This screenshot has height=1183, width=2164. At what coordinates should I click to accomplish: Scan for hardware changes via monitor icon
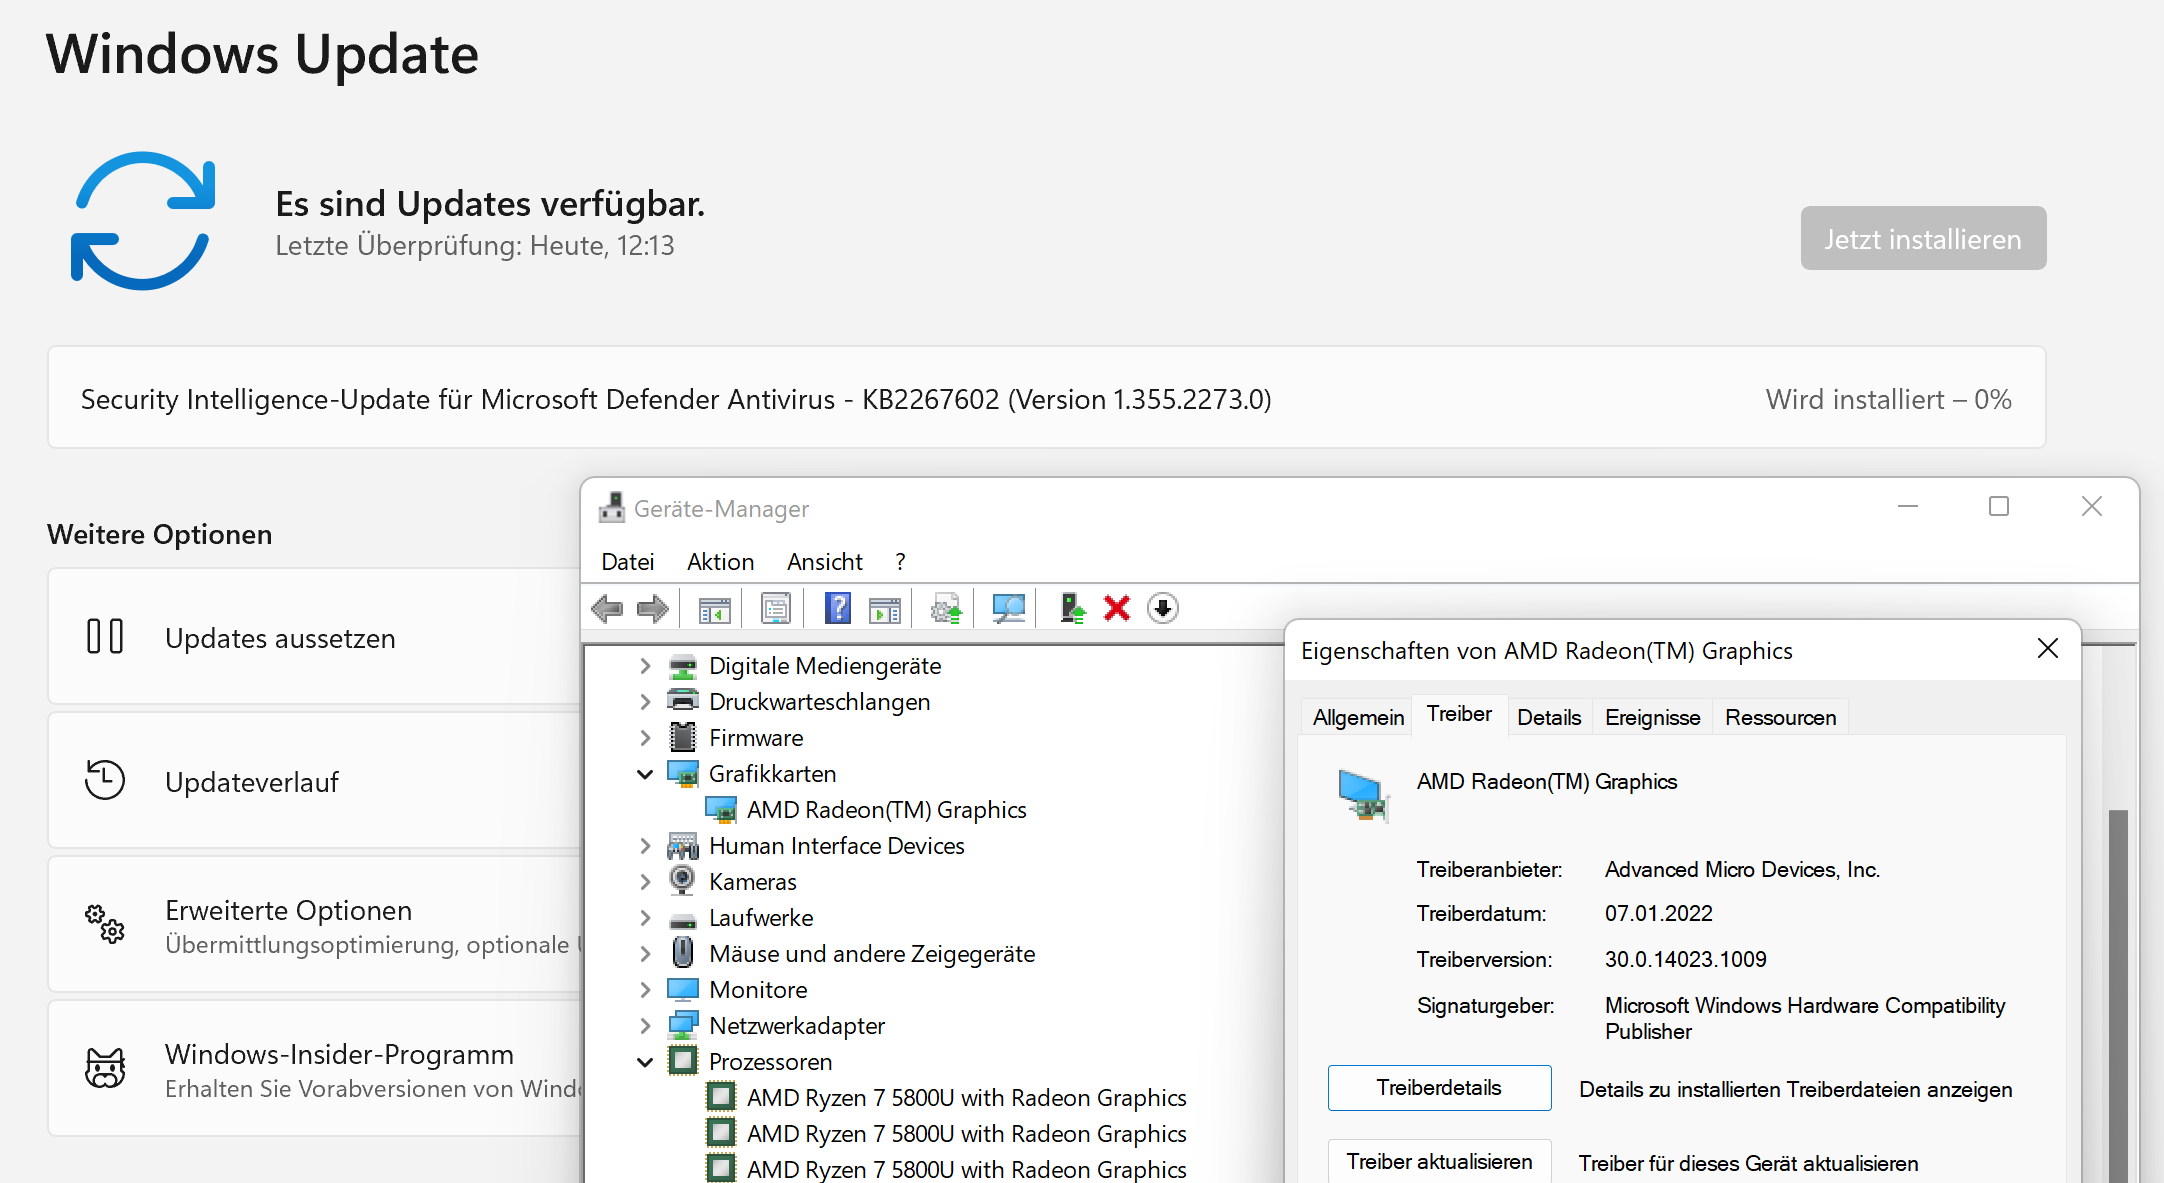1008,608
